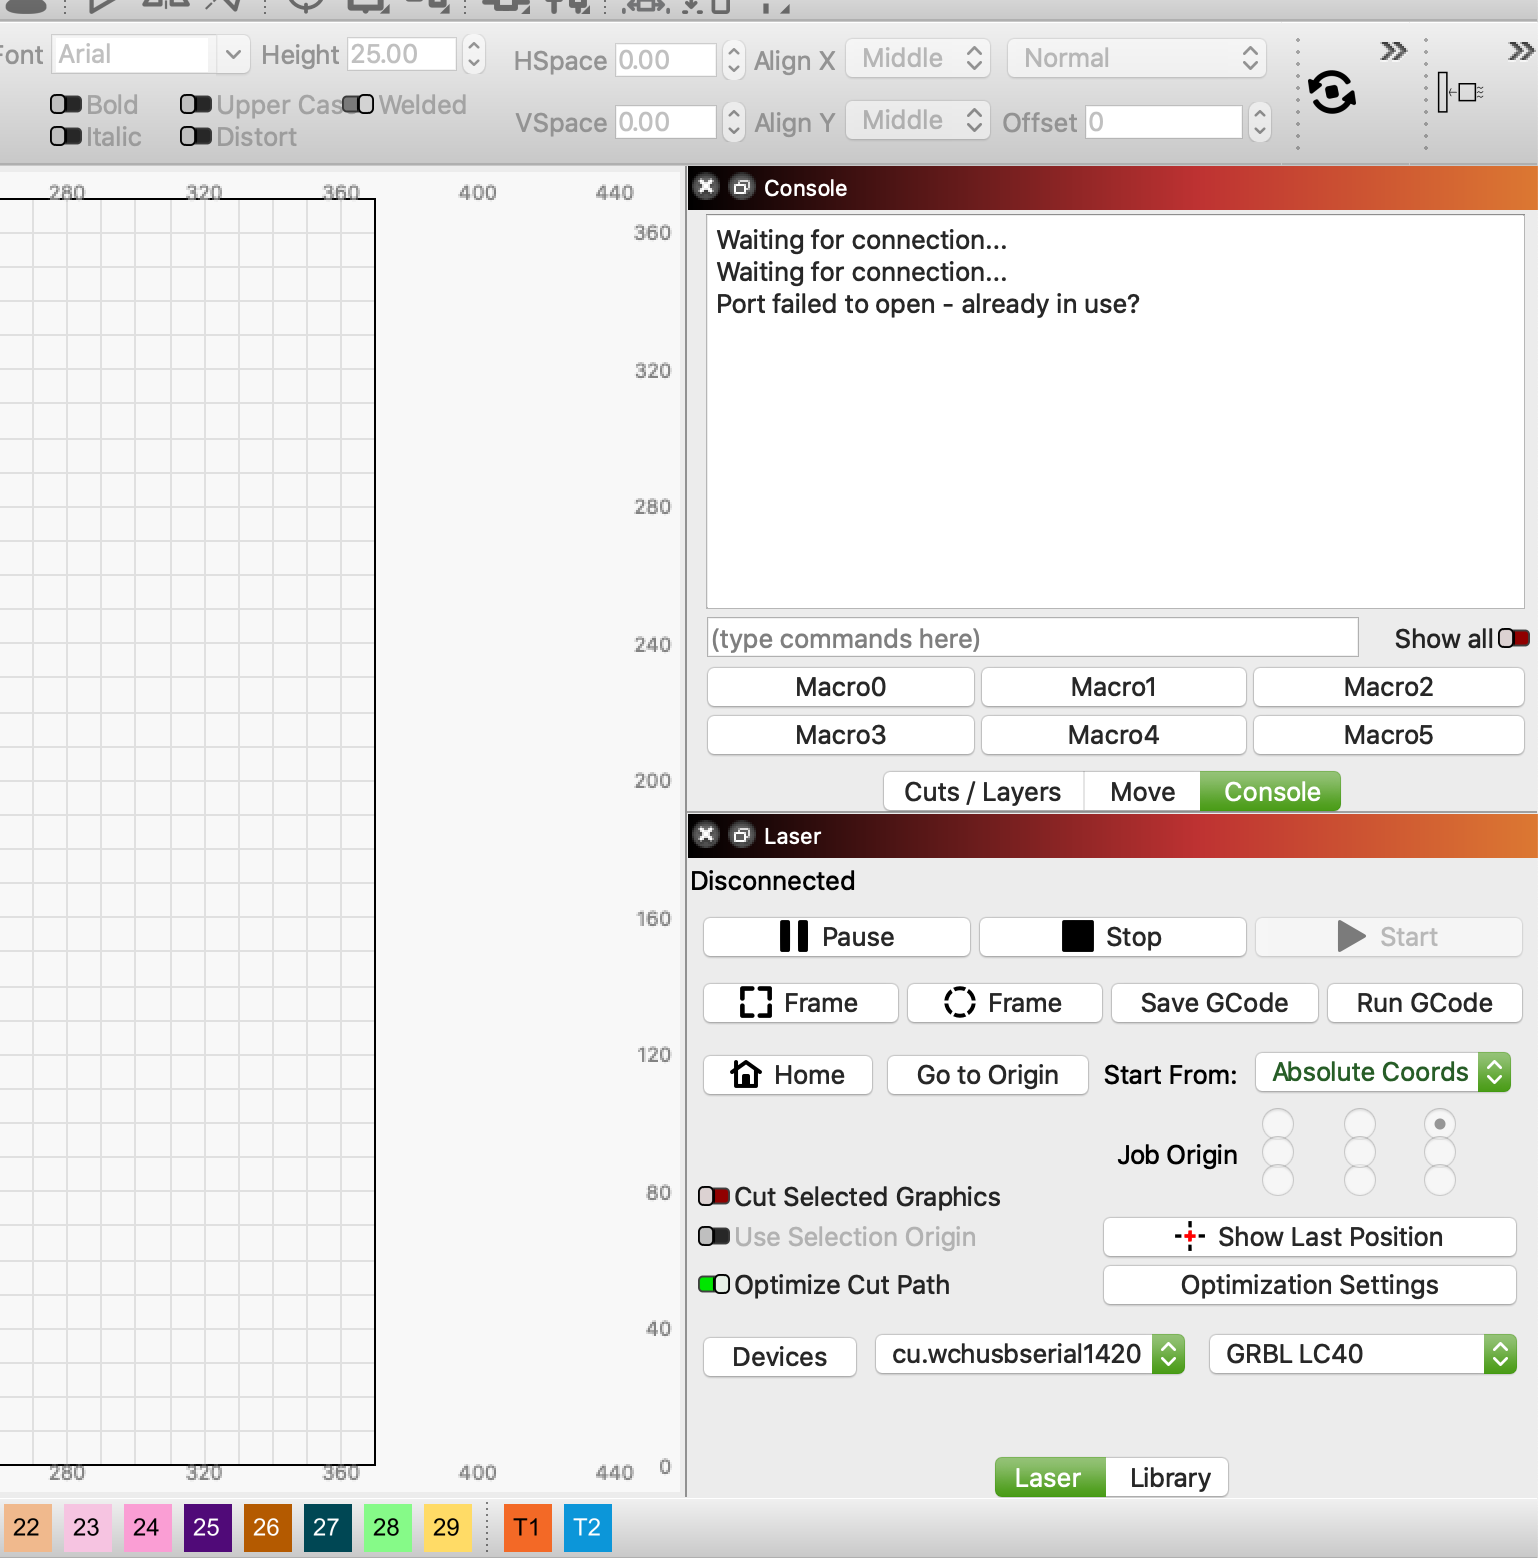Click the Pause button in Laser panel
Viewport: 1538px width, 1558px height.
click(x=836, y=937)
